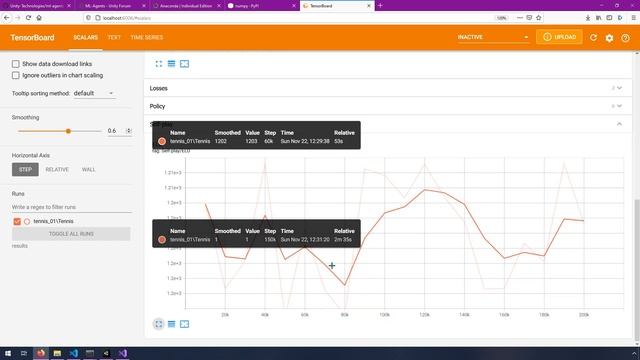Open browser downloads icon

coord(588,18)
